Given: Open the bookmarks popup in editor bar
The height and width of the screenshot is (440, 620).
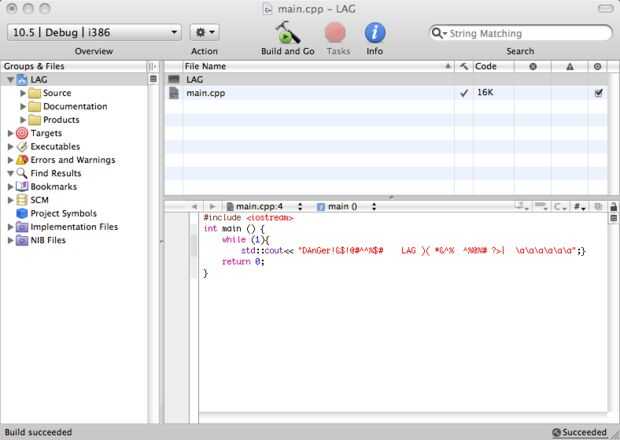Looking at the screenshot, I should (x=522, y=206).
